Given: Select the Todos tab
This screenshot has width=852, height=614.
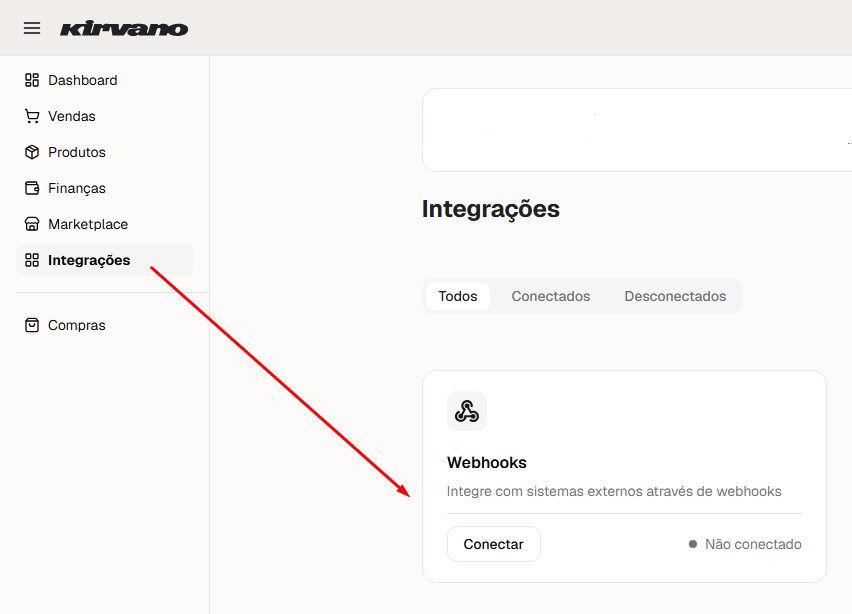Looking at the screenshot, I should tap(458, 296).
